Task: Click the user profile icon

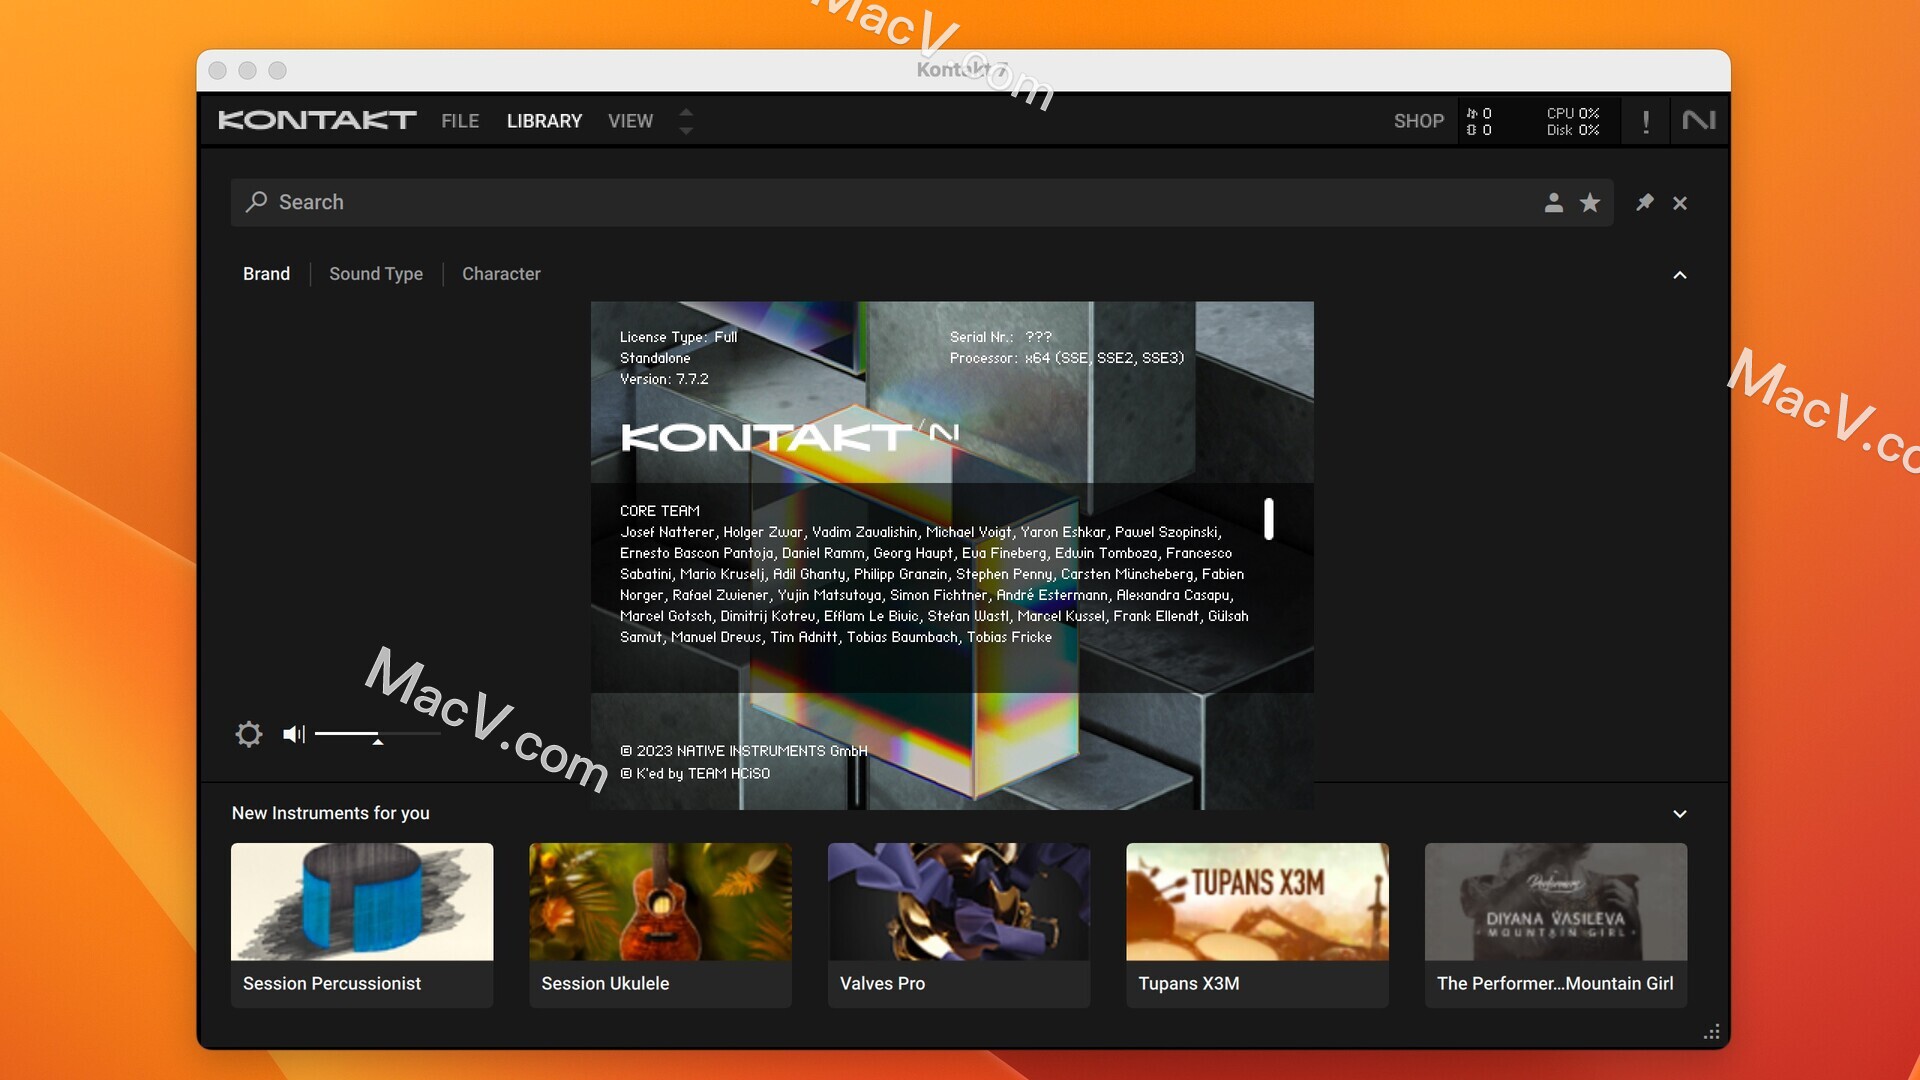Action: [x=1552, y=202]
